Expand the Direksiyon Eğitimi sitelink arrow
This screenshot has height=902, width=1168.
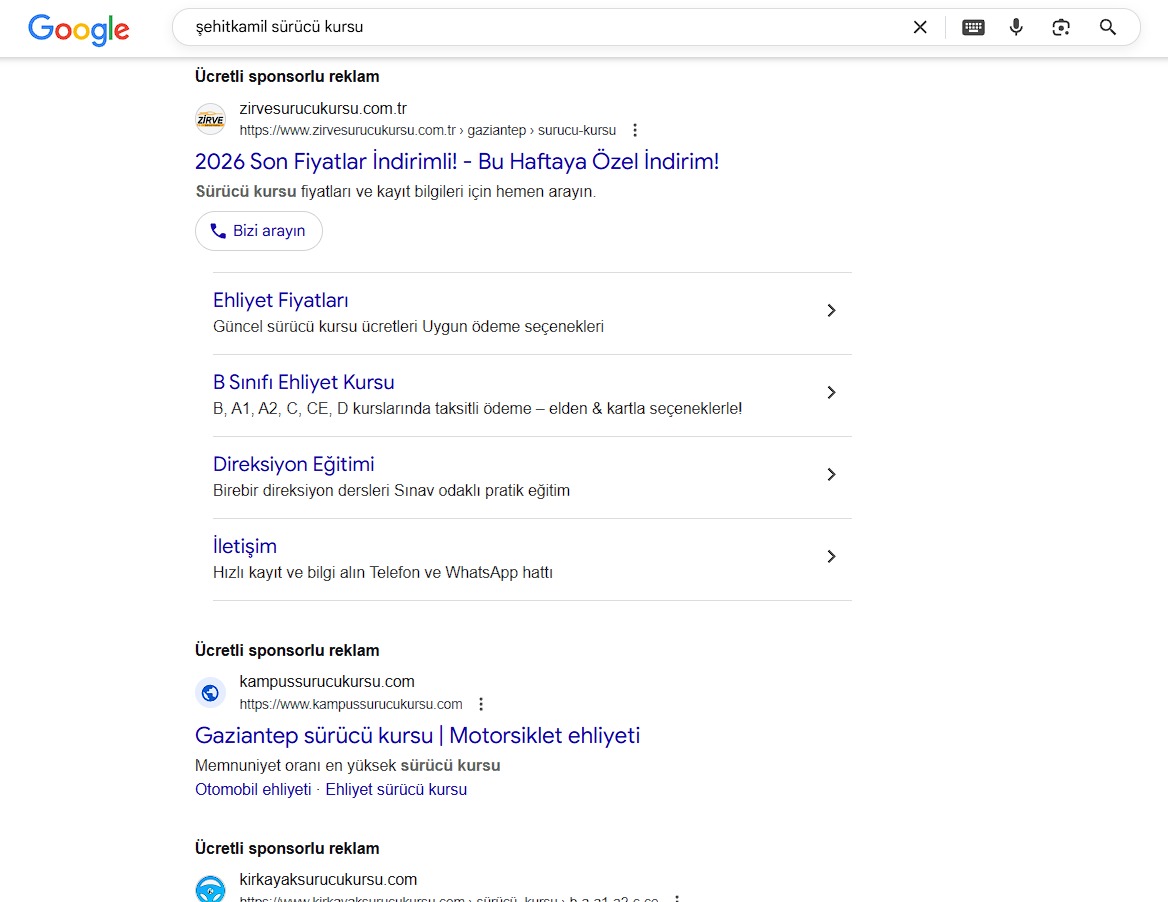(830, 475)
